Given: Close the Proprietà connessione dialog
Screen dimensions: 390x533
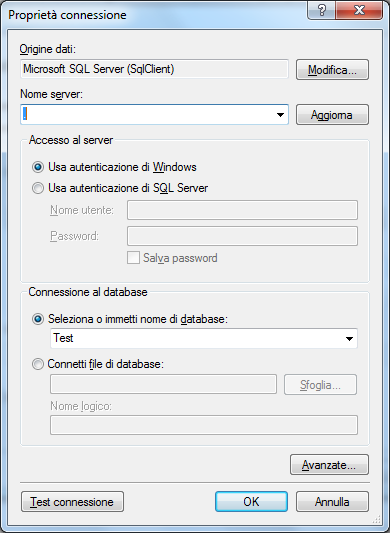Looking at the screenshot, I should tap(359, 11).
